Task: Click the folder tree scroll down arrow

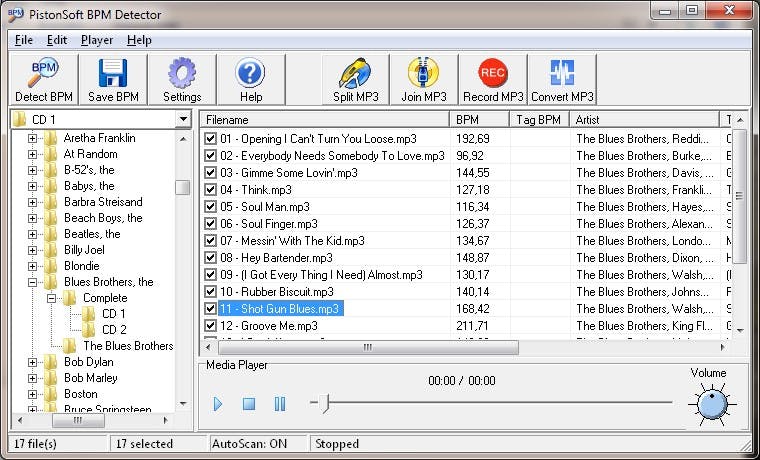Action: pos(183,404)
